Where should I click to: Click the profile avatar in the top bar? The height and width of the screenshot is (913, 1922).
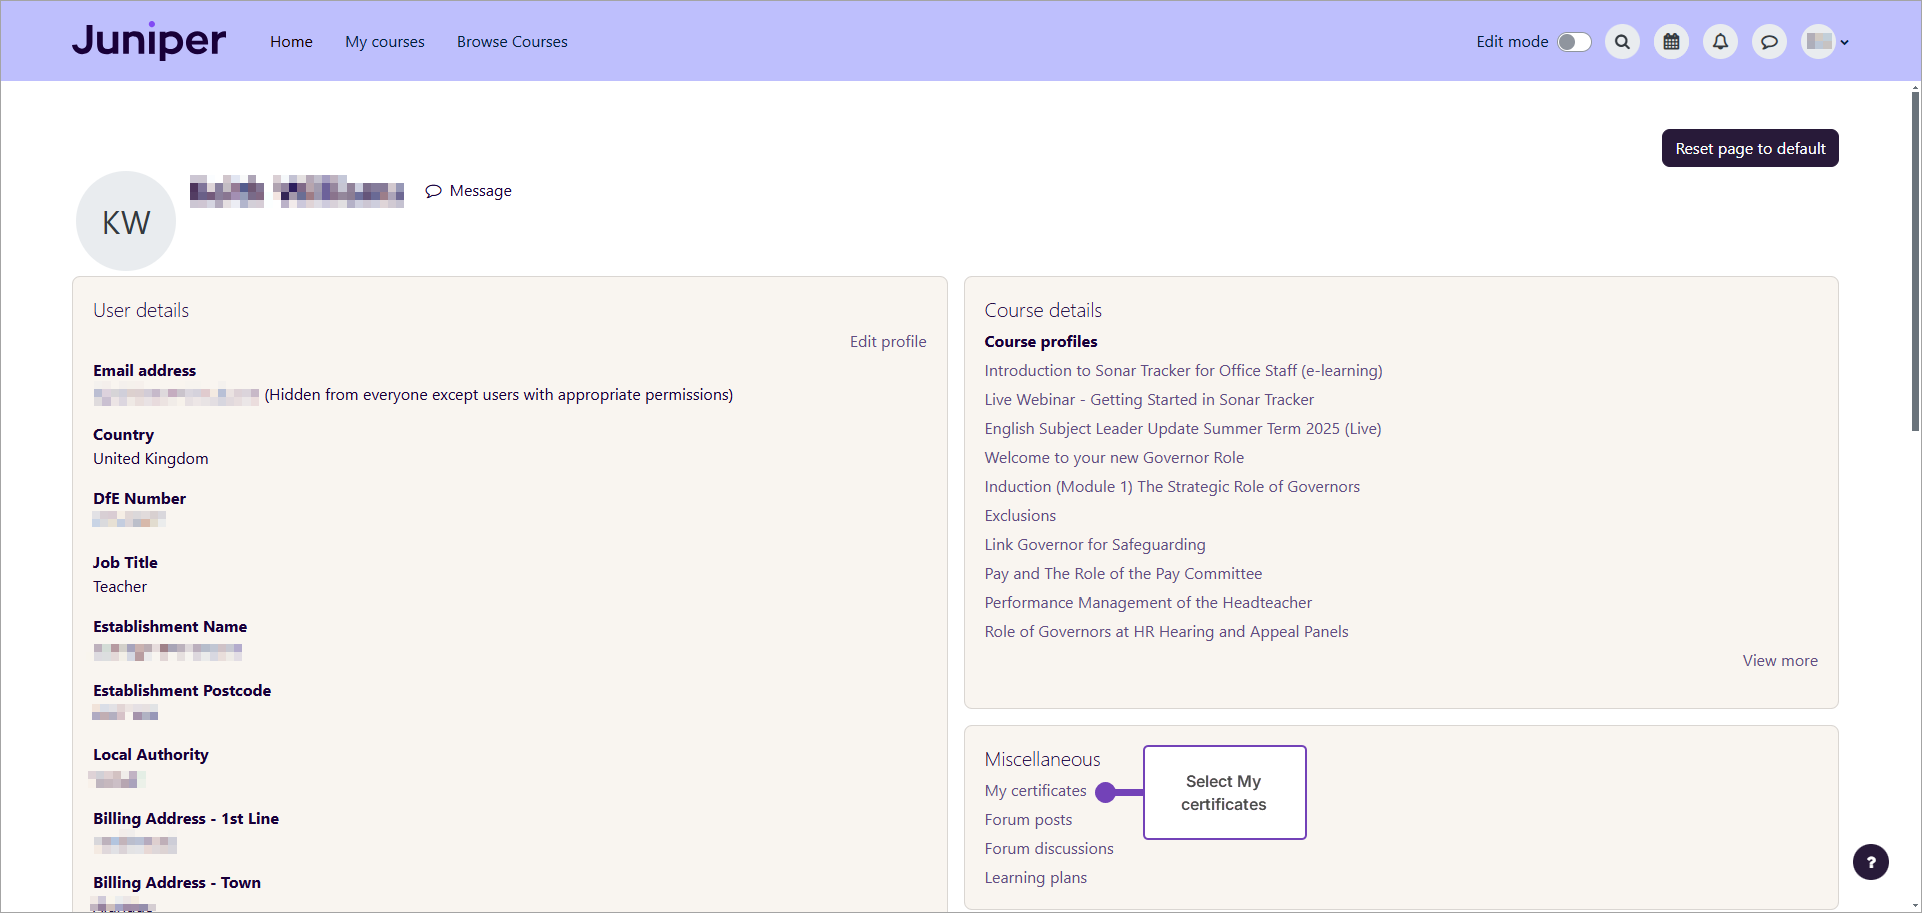[x=1818, y=41]
